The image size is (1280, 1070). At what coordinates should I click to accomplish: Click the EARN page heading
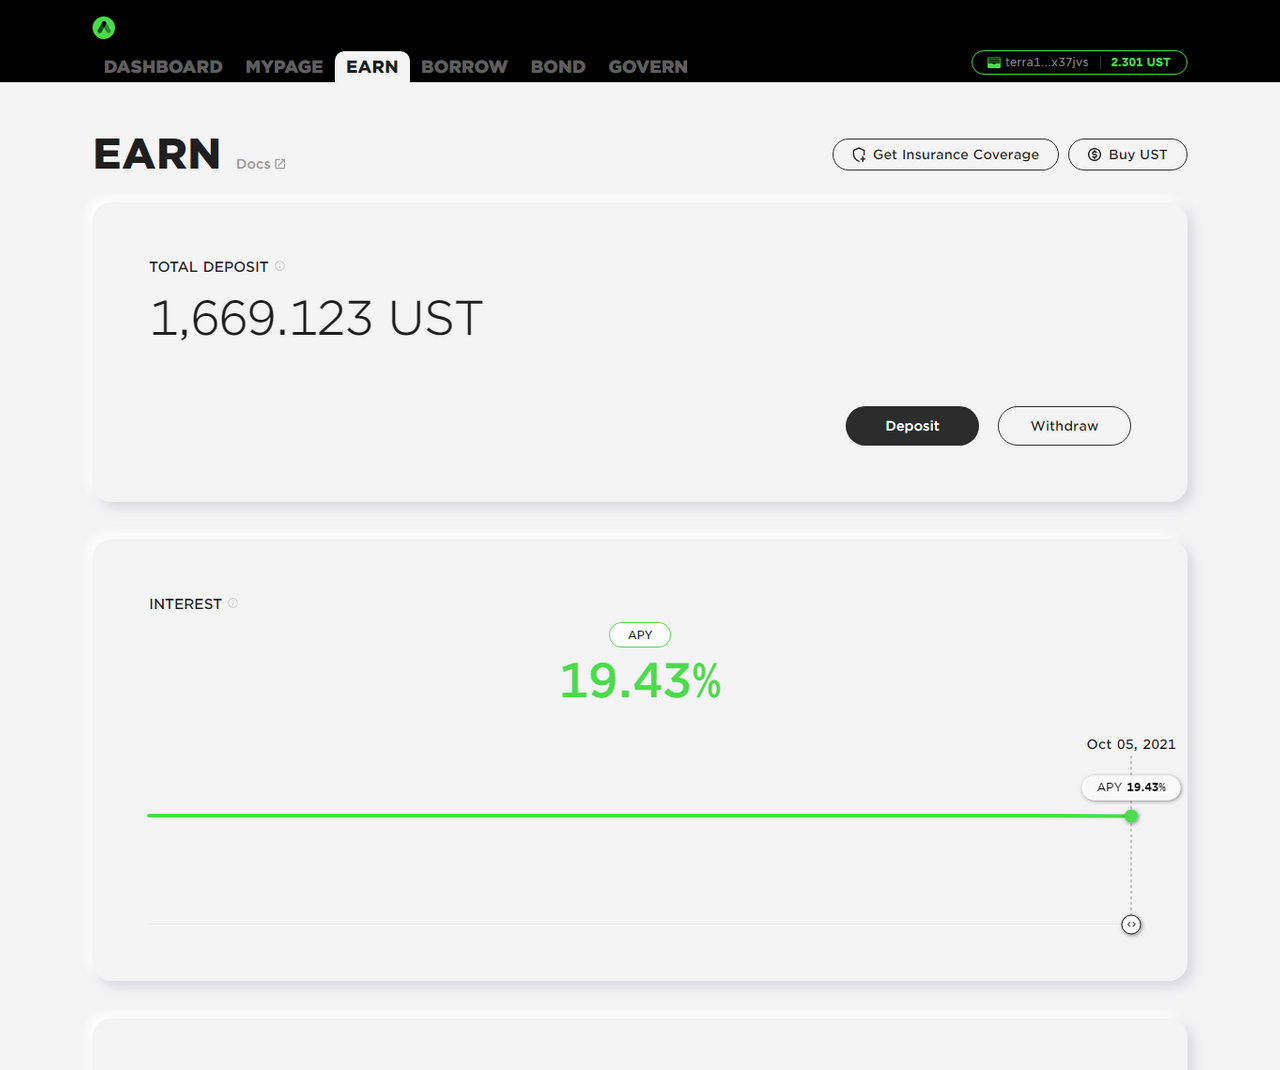pos(157,154)
